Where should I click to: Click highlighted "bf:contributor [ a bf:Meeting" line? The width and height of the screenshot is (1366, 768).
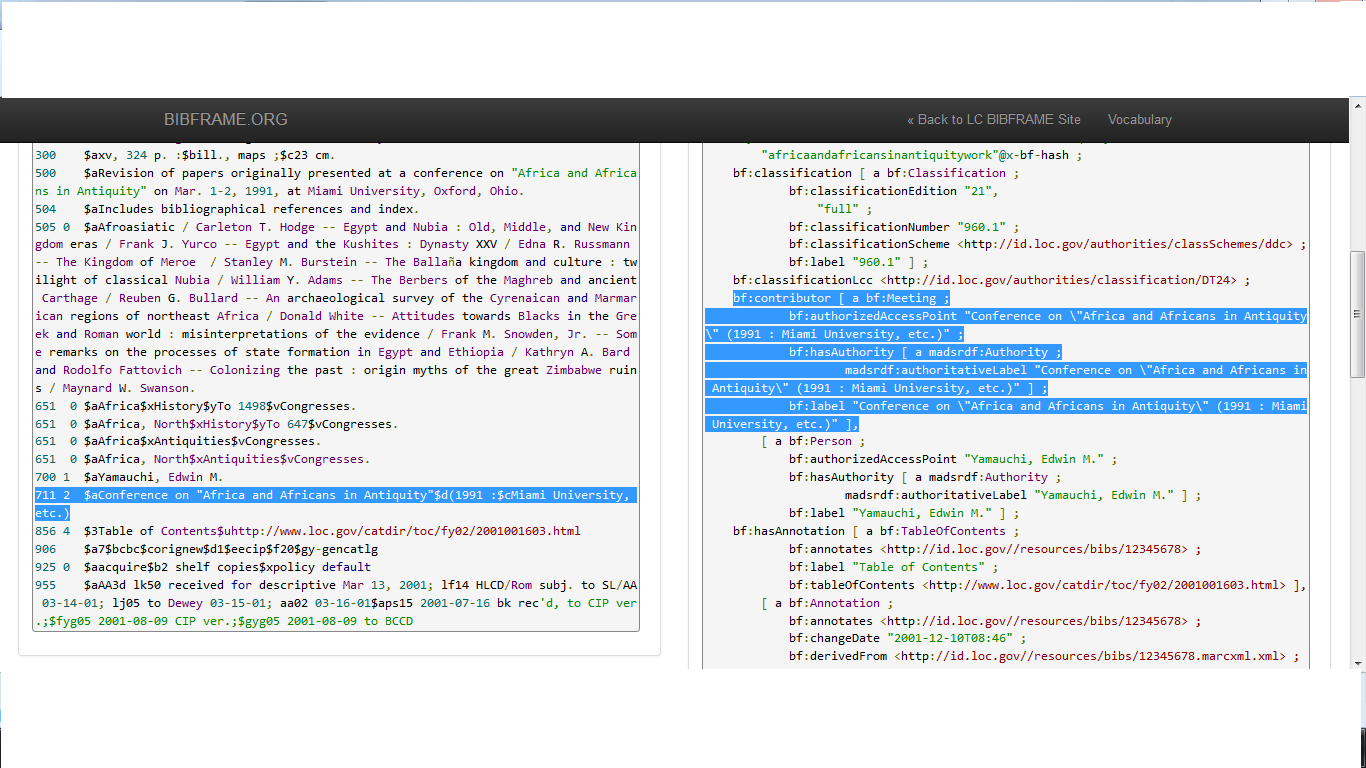(x=841, y=298)
